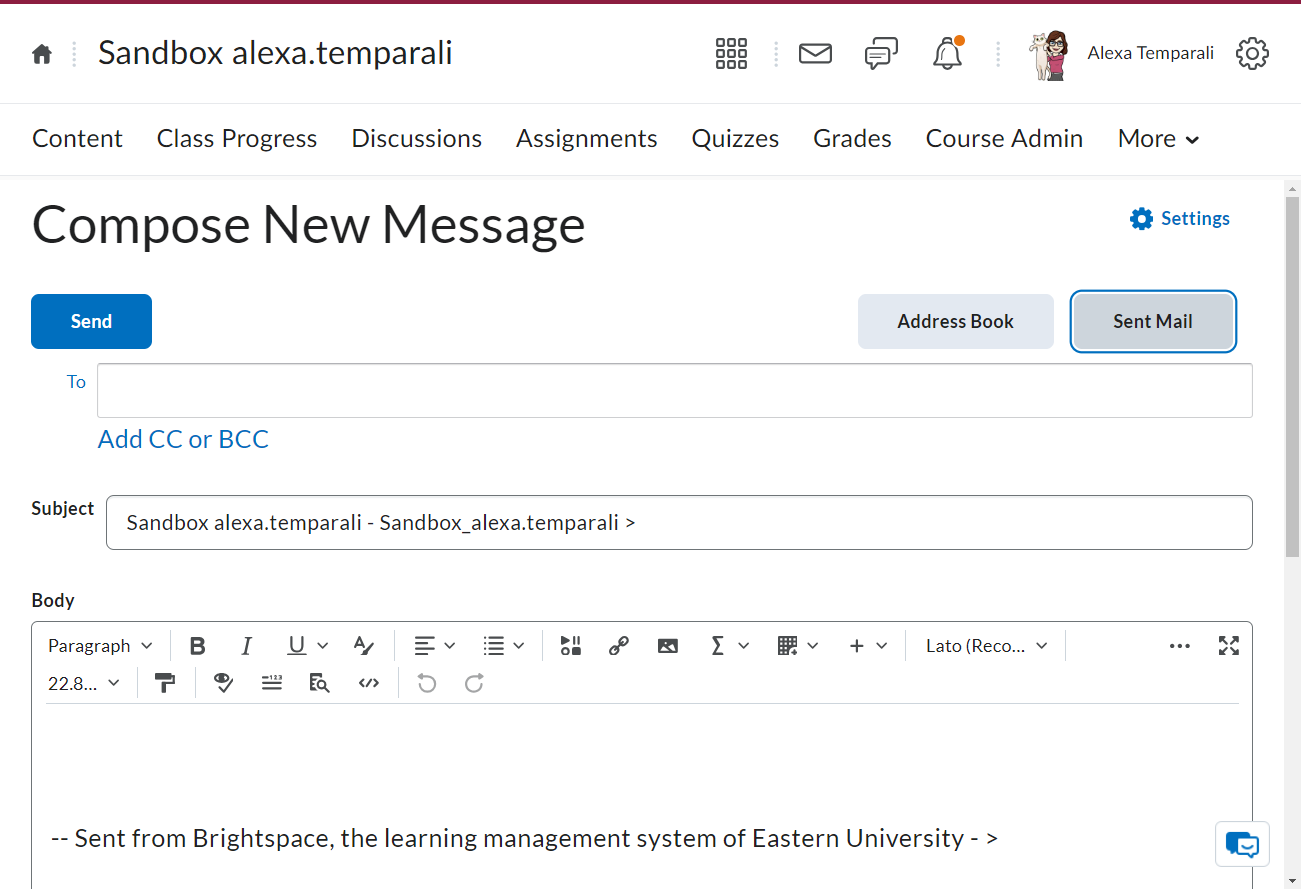Click the Insert Stuff icon
This screenshot has width=1301, height=889.
point(571,646)
